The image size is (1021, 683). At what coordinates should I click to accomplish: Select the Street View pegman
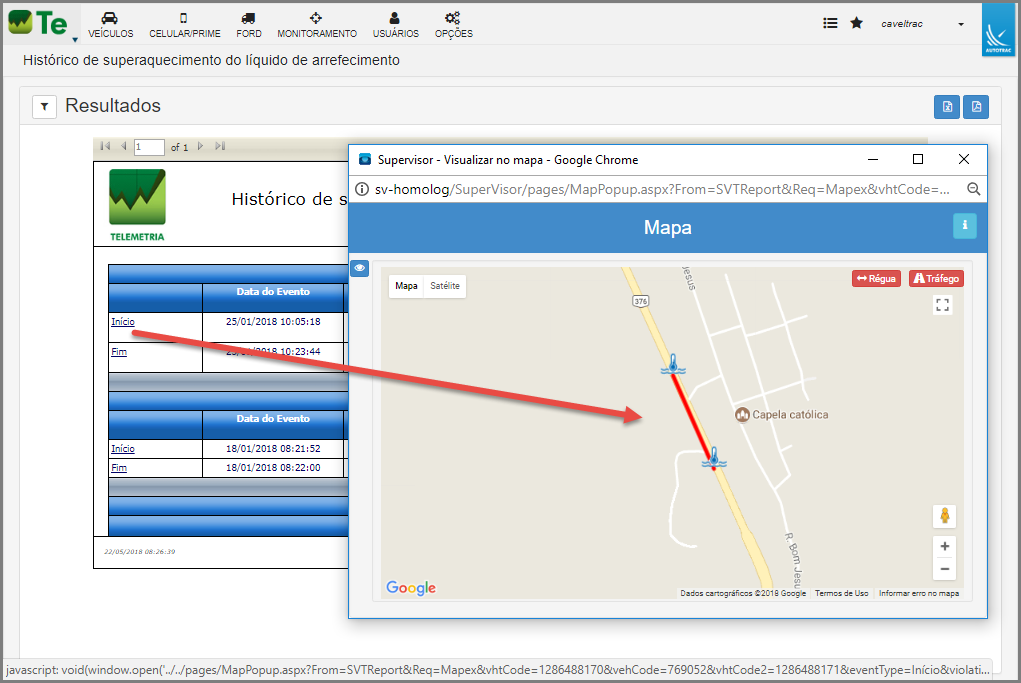click(944, 516)
